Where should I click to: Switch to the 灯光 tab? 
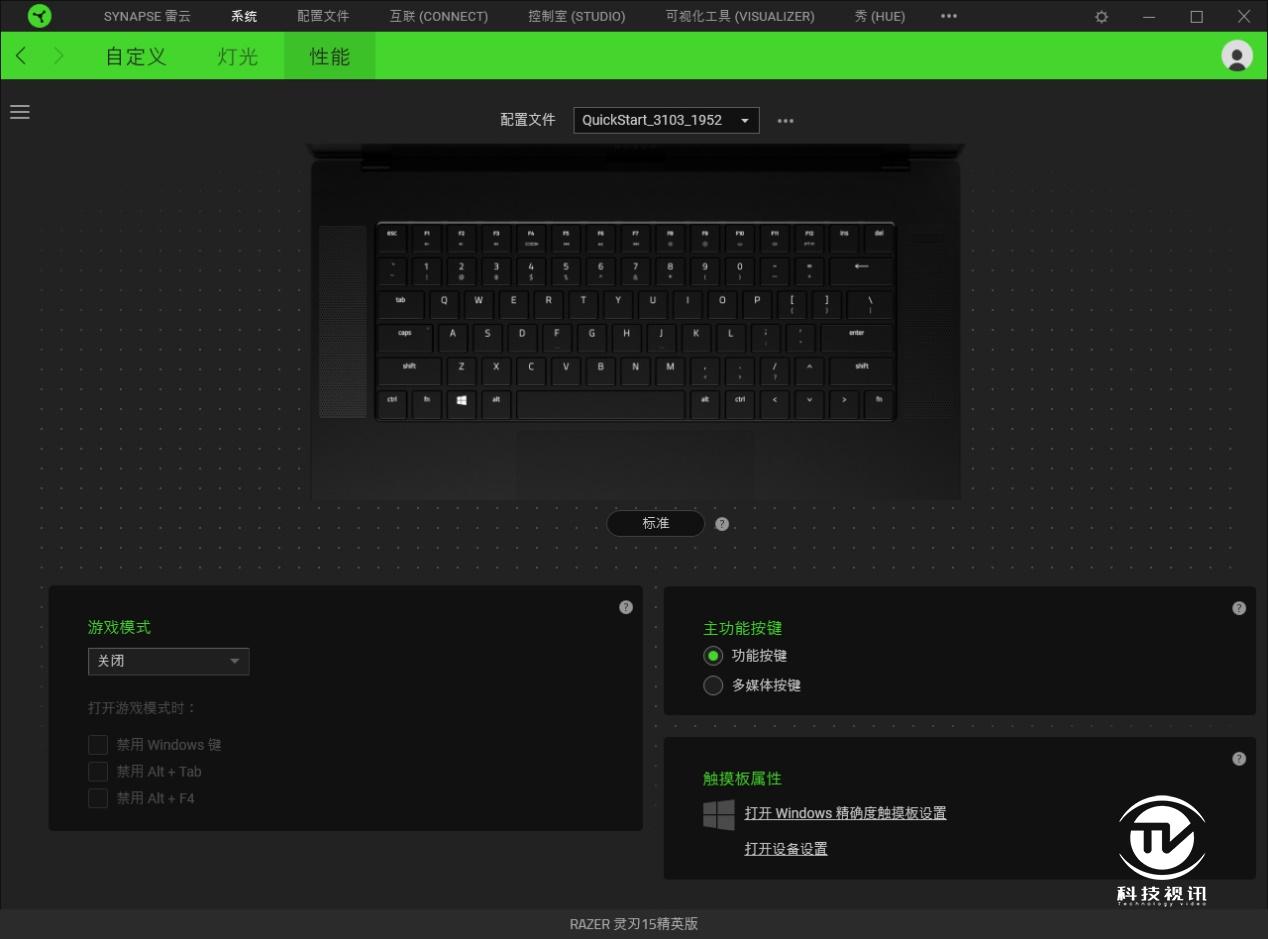[x=236, y=56]
